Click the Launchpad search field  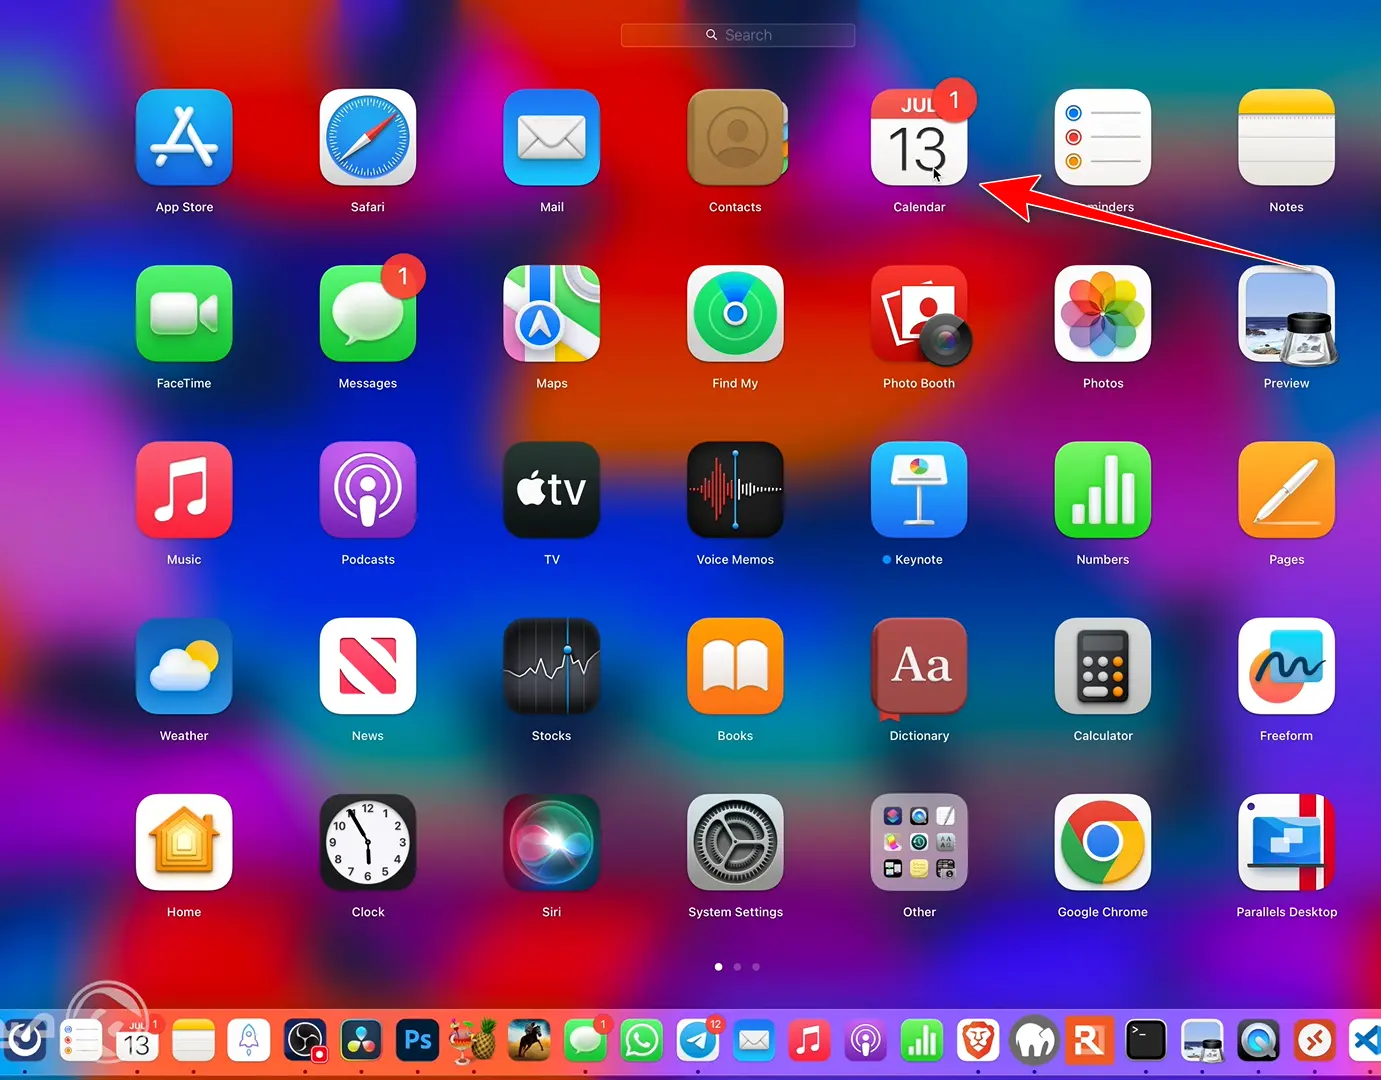point(737,34)
